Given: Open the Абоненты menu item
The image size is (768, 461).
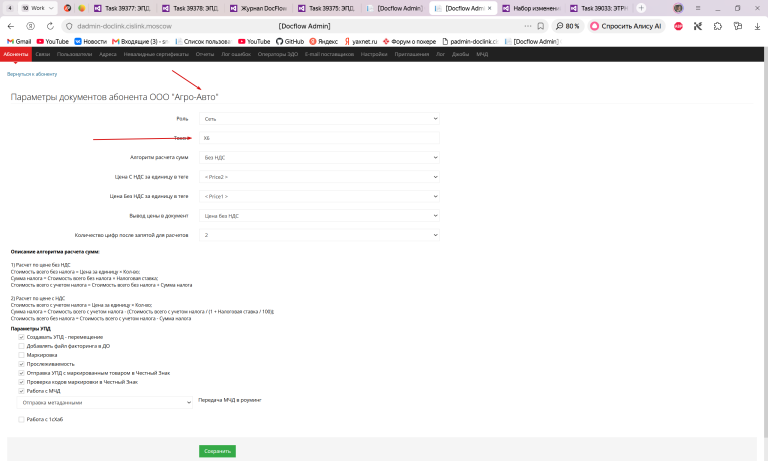Looking at the screenshot, I should [16, 54].
